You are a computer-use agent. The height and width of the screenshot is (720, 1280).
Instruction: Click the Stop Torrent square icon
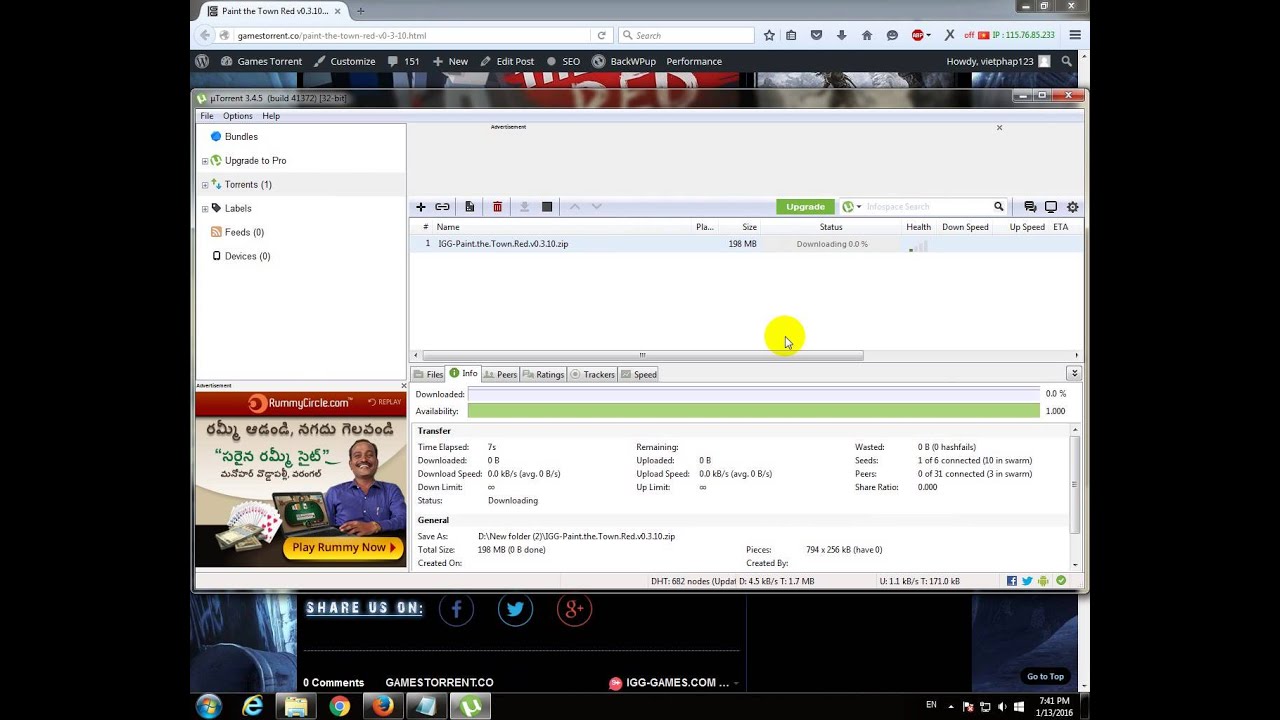click(547, 207)
